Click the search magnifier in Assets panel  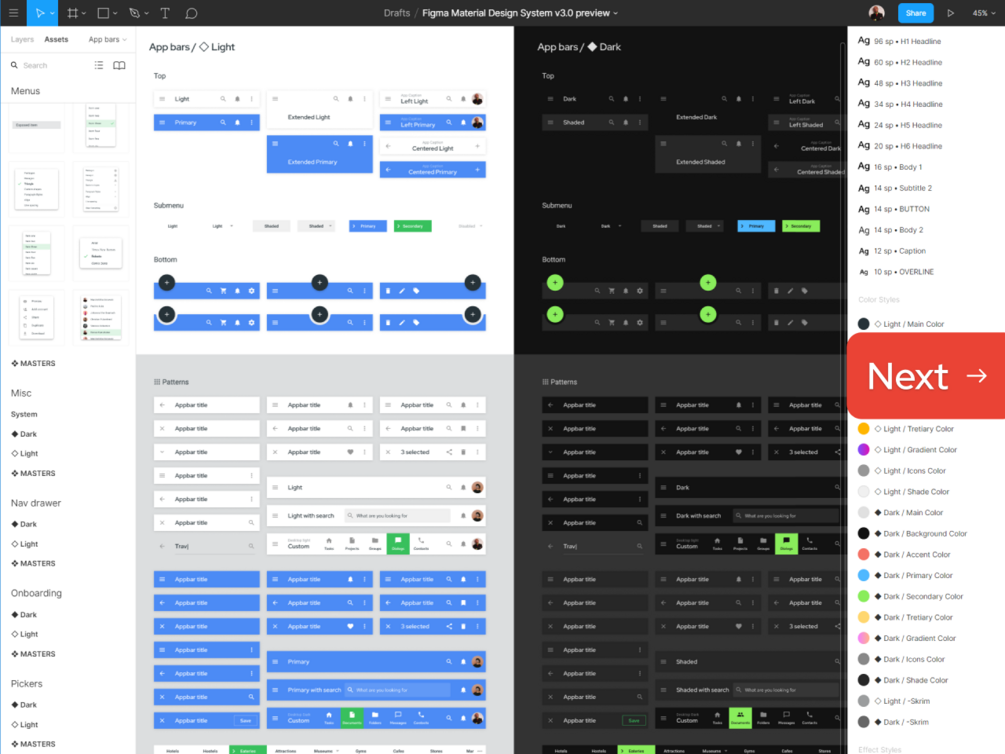coord(14,65)
